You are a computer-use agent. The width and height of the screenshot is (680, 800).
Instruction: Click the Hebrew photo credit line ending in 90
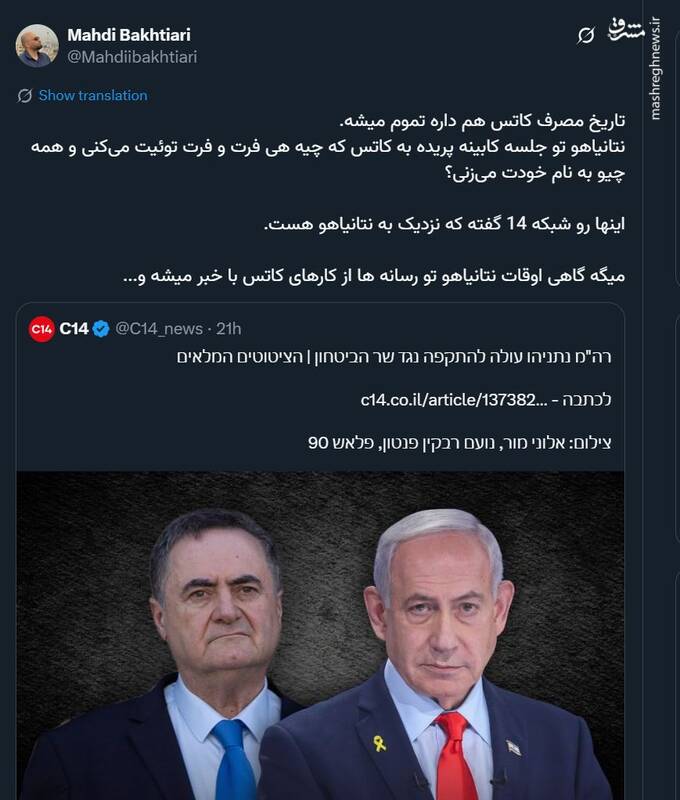pyautogui.click(x=460, y=443)
